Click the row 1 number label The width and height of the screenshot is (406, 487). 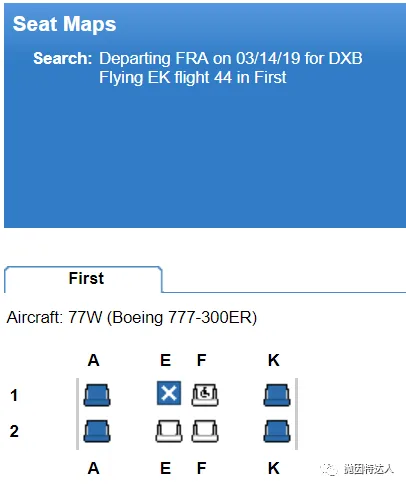14,395
